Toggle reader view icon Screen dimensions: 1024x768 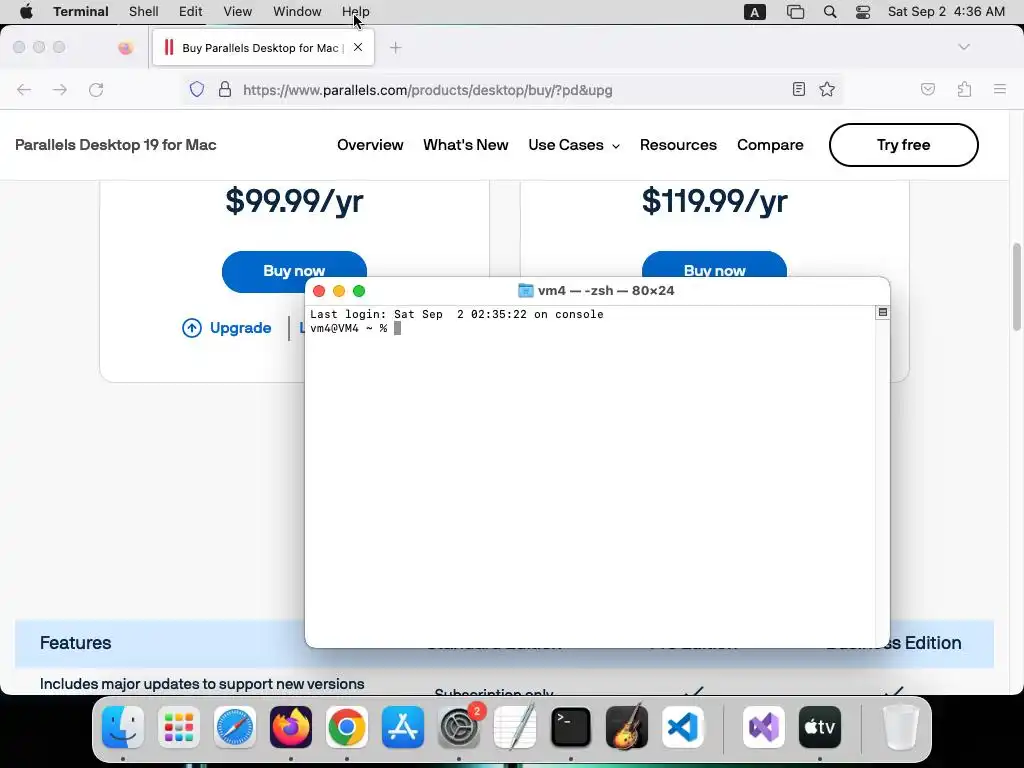pos(799,89)
